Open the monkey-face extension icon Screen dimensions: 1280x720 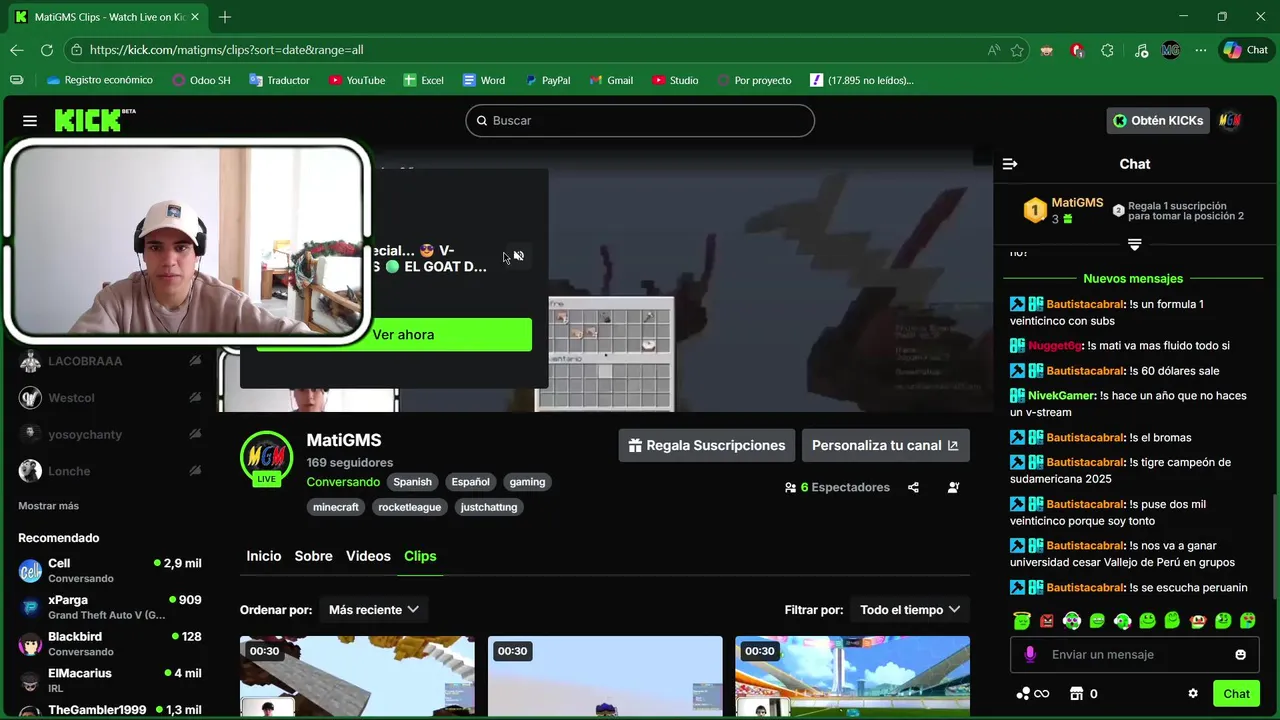click(1047, 50)
